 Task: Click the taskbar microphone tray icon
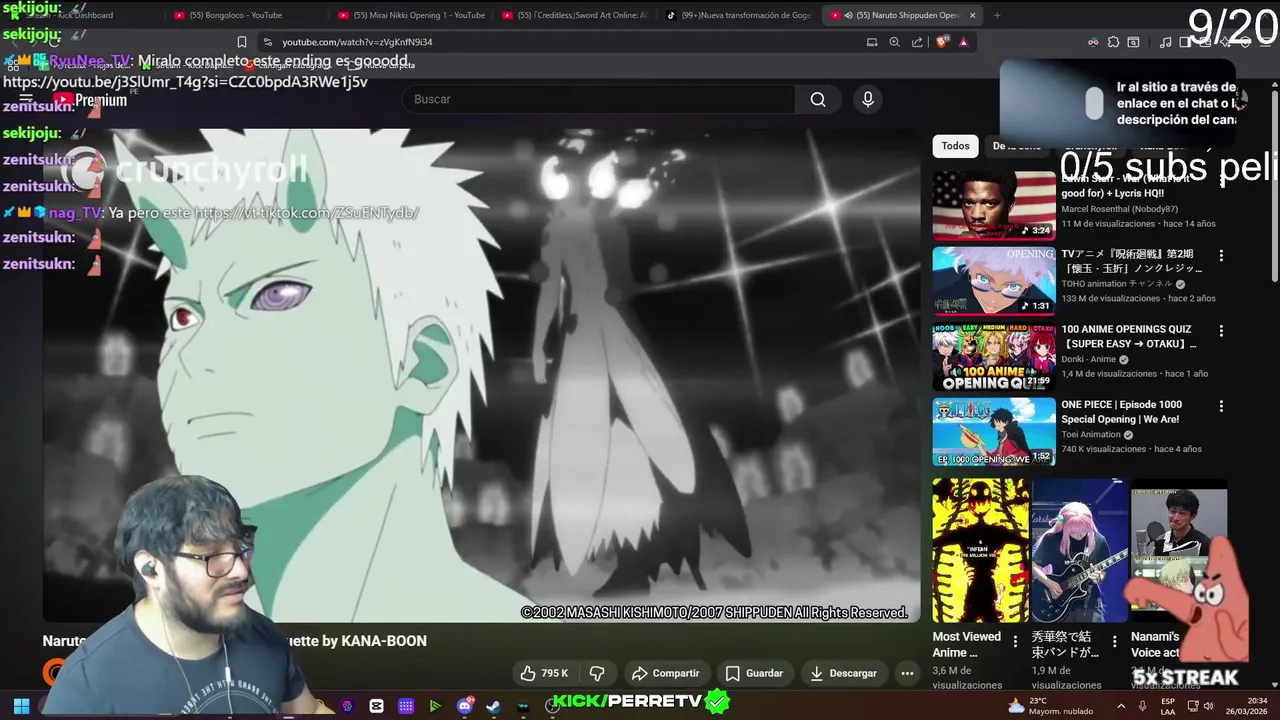coord(1142,706)
